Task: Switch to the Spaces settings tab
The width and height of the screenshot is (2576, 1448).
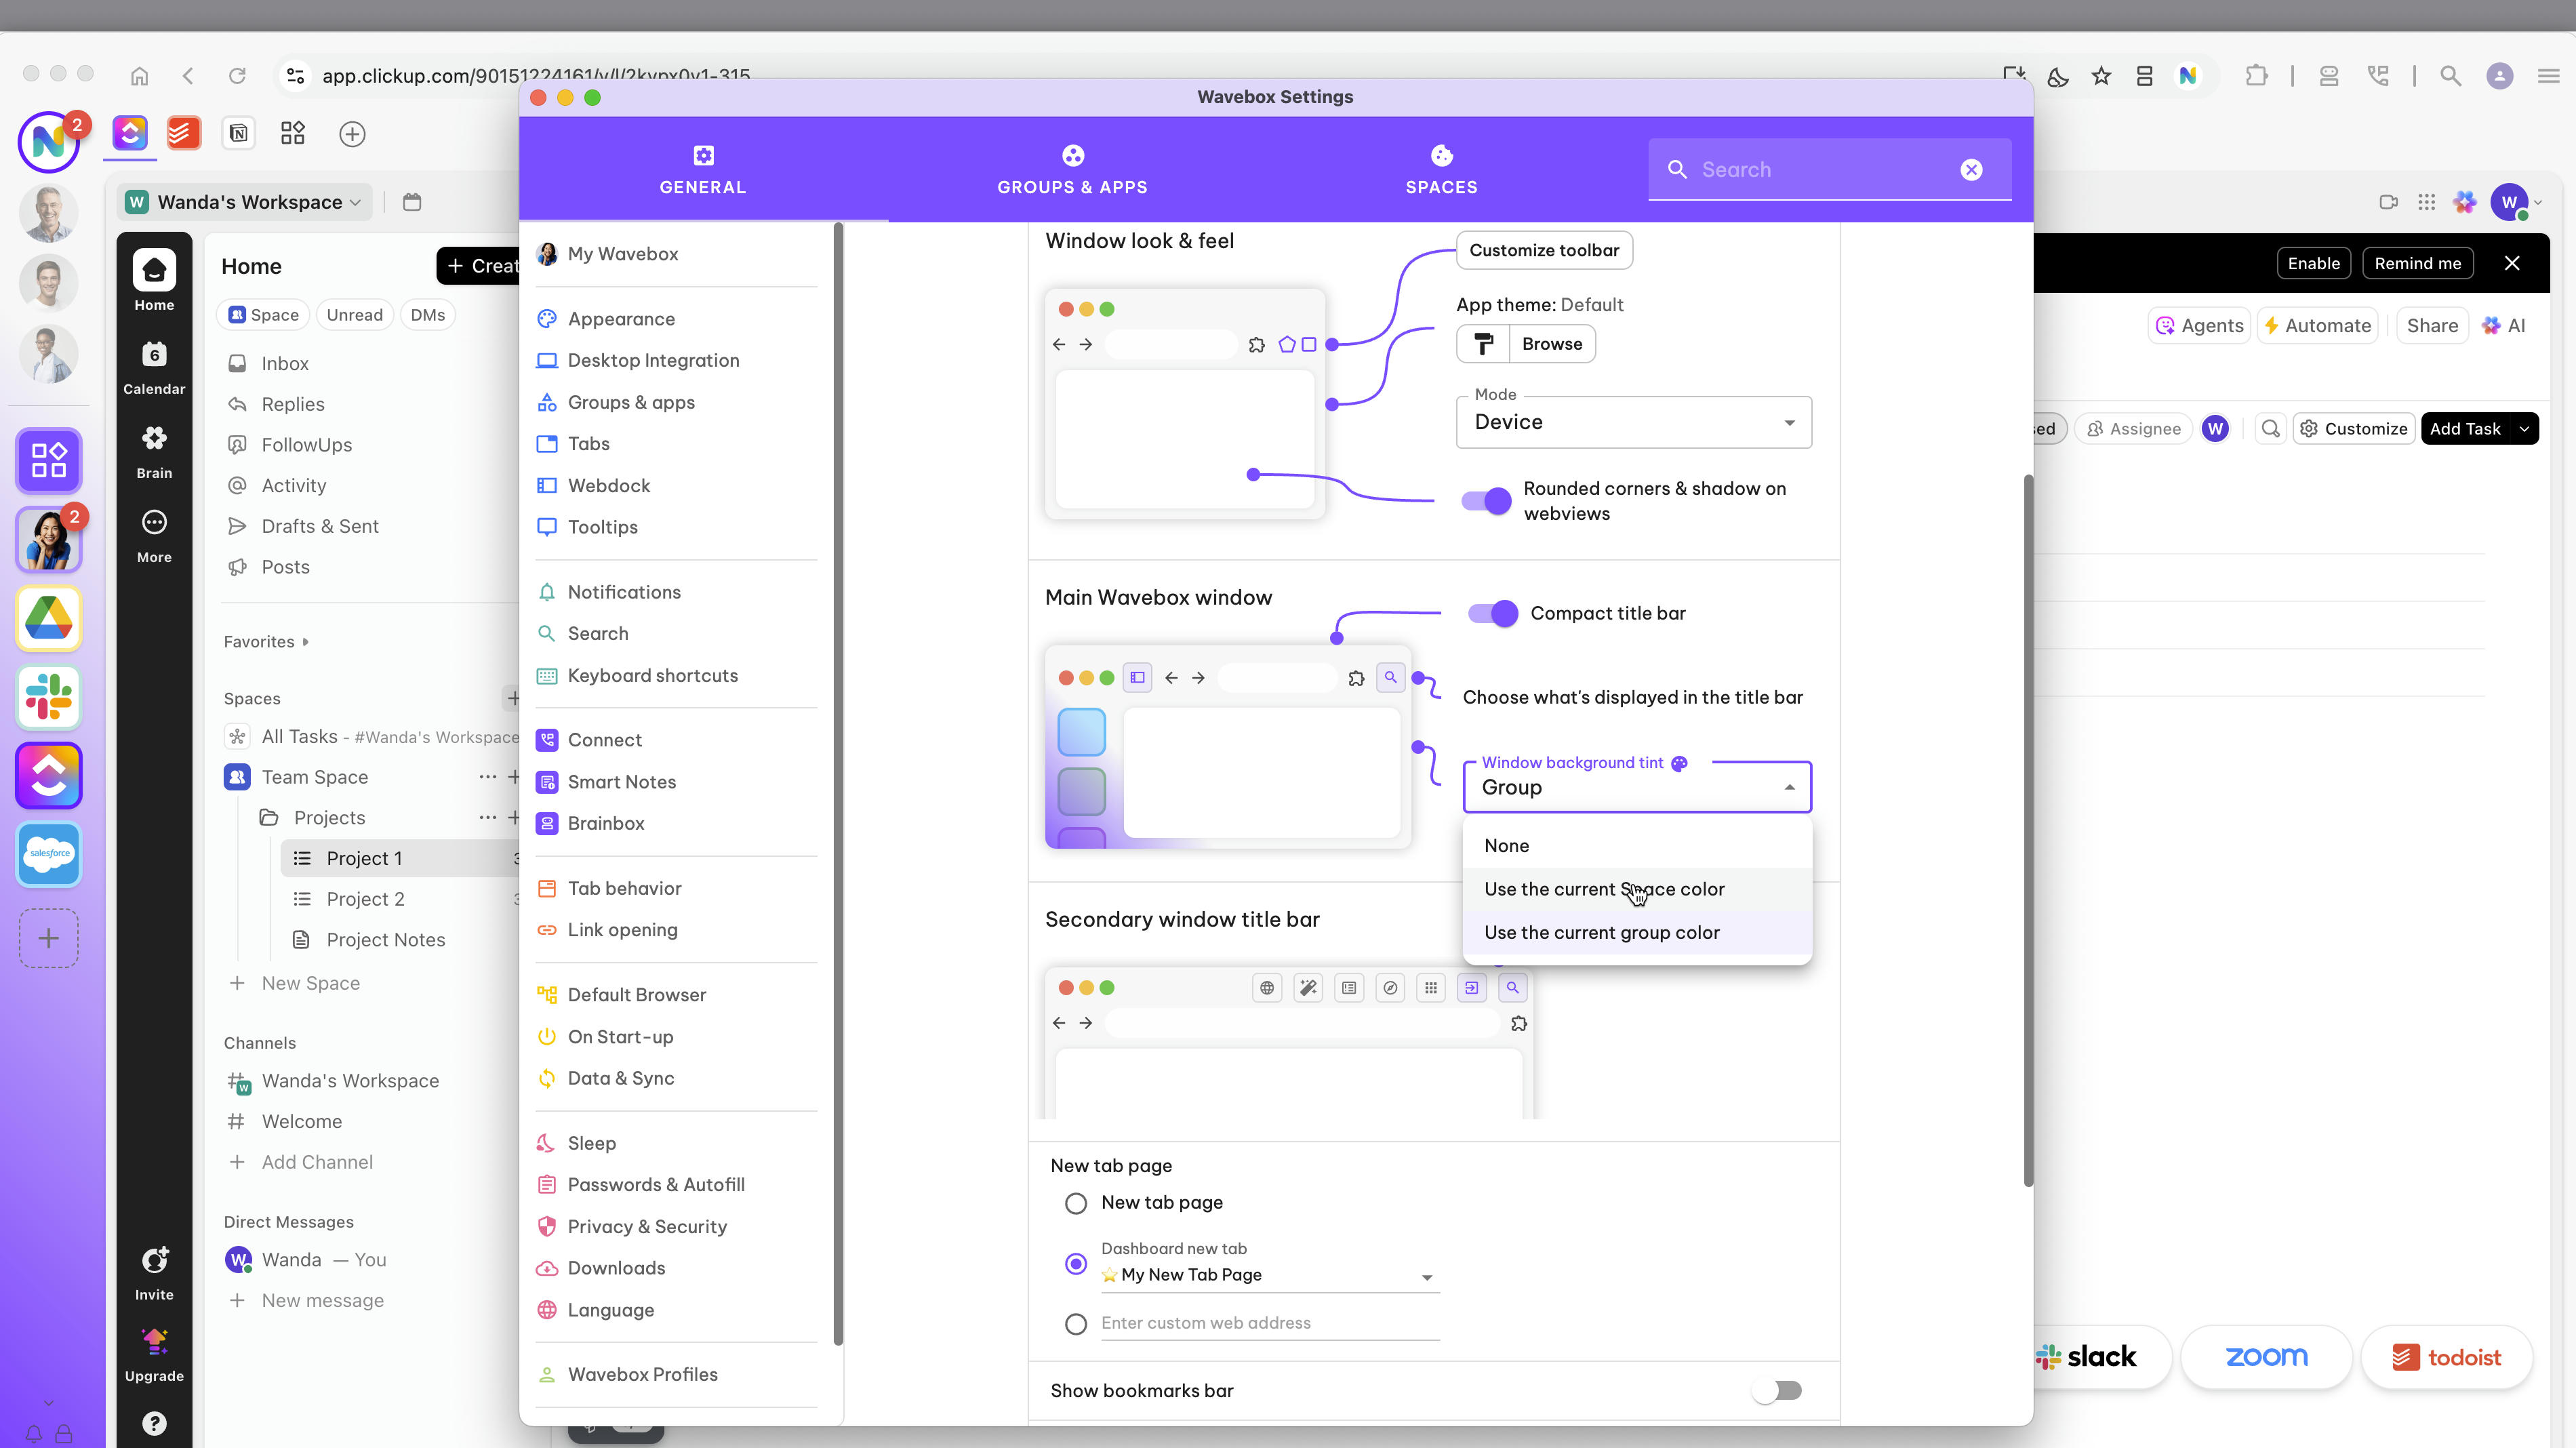Action: pos(1441,169)
